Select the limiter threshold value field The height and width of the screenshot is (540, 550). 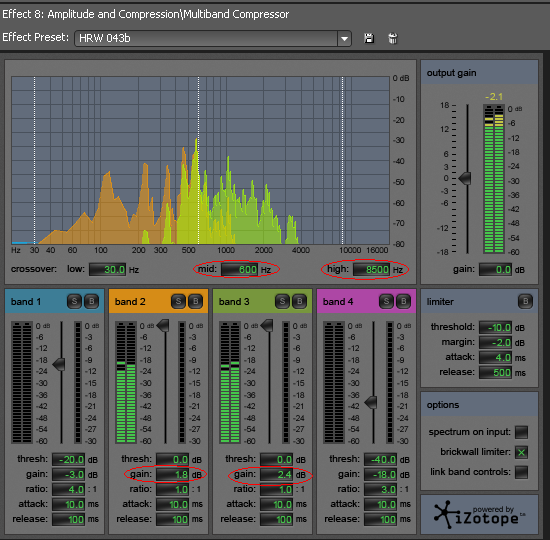tap(495, 328)
